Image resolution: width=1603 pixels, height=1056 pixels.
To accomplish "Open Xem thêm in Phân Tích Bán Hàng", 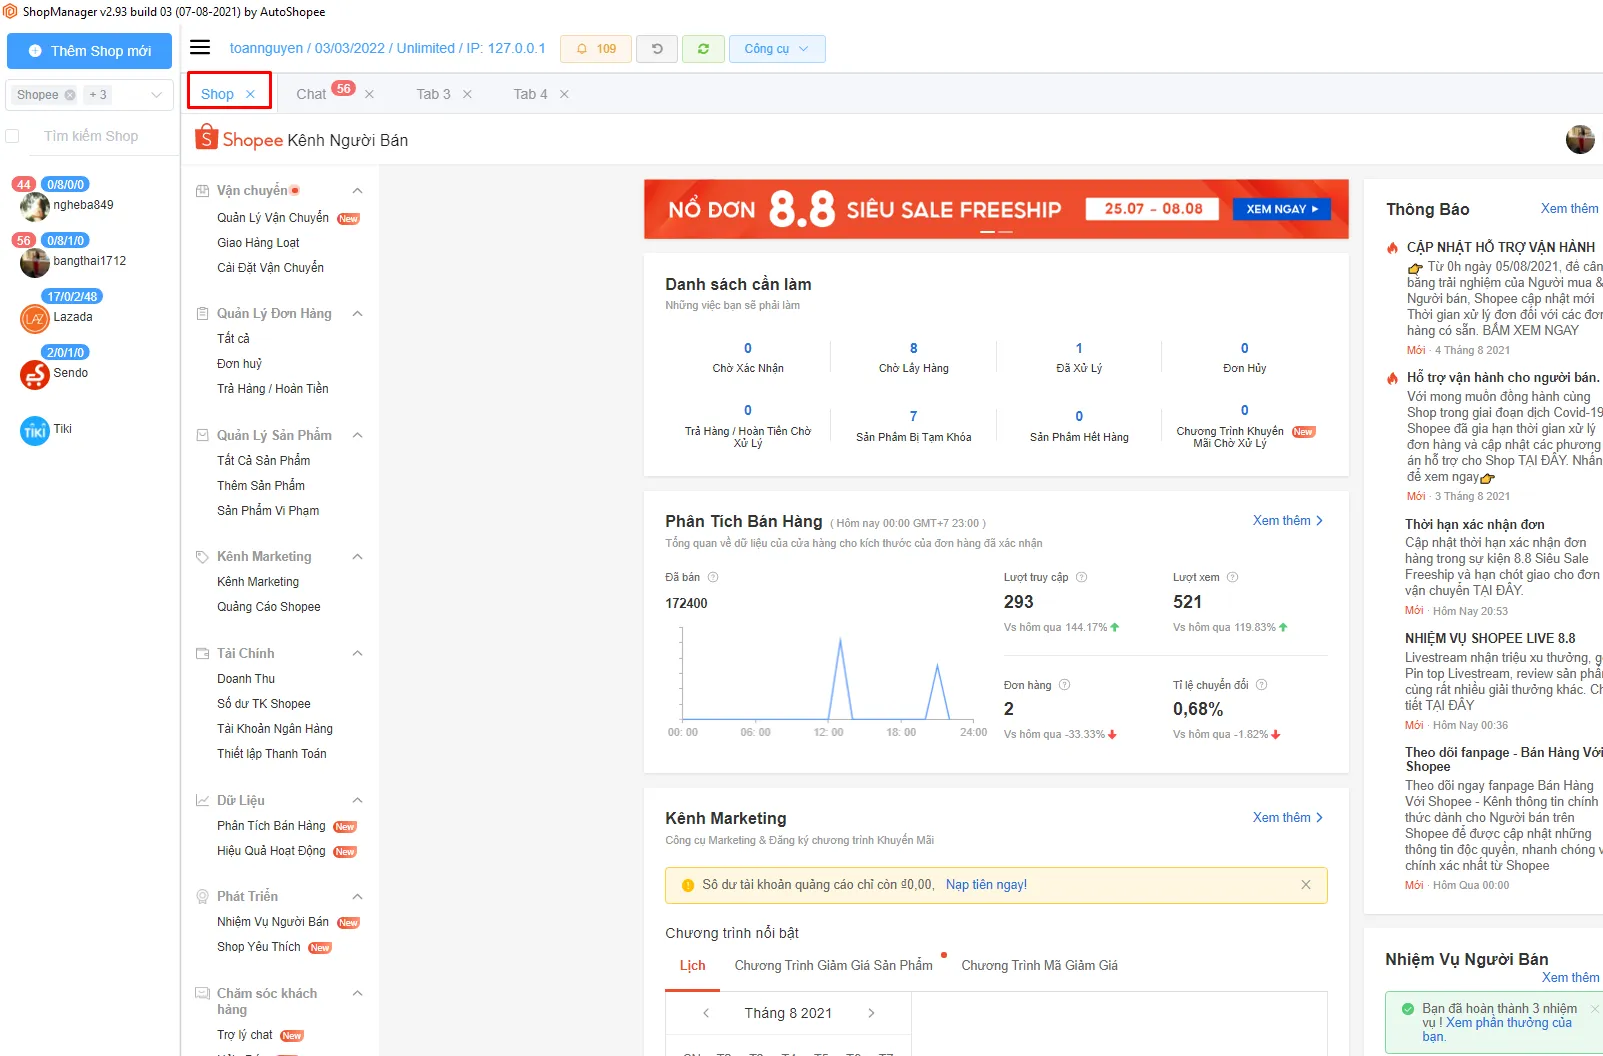I will (1288, 521).
